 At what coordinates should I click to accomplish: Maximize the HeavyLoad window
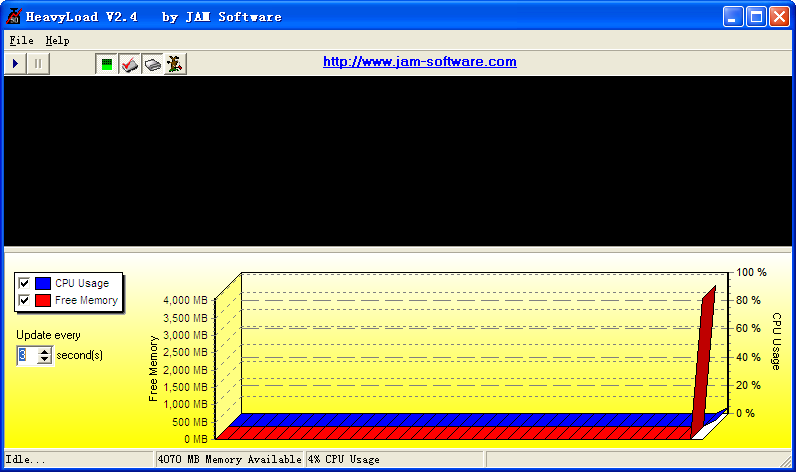(x=756, y=17)
